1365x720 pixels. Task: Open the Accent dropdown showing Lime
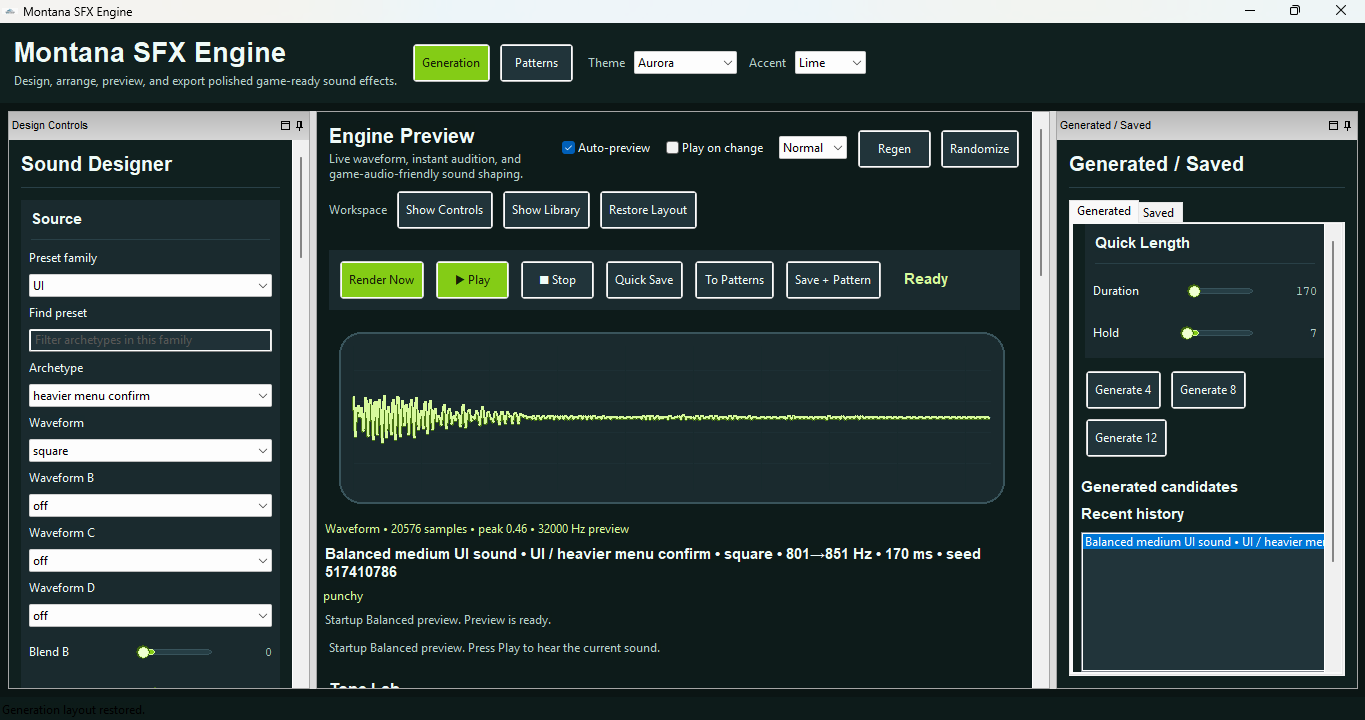click(830, 63)
